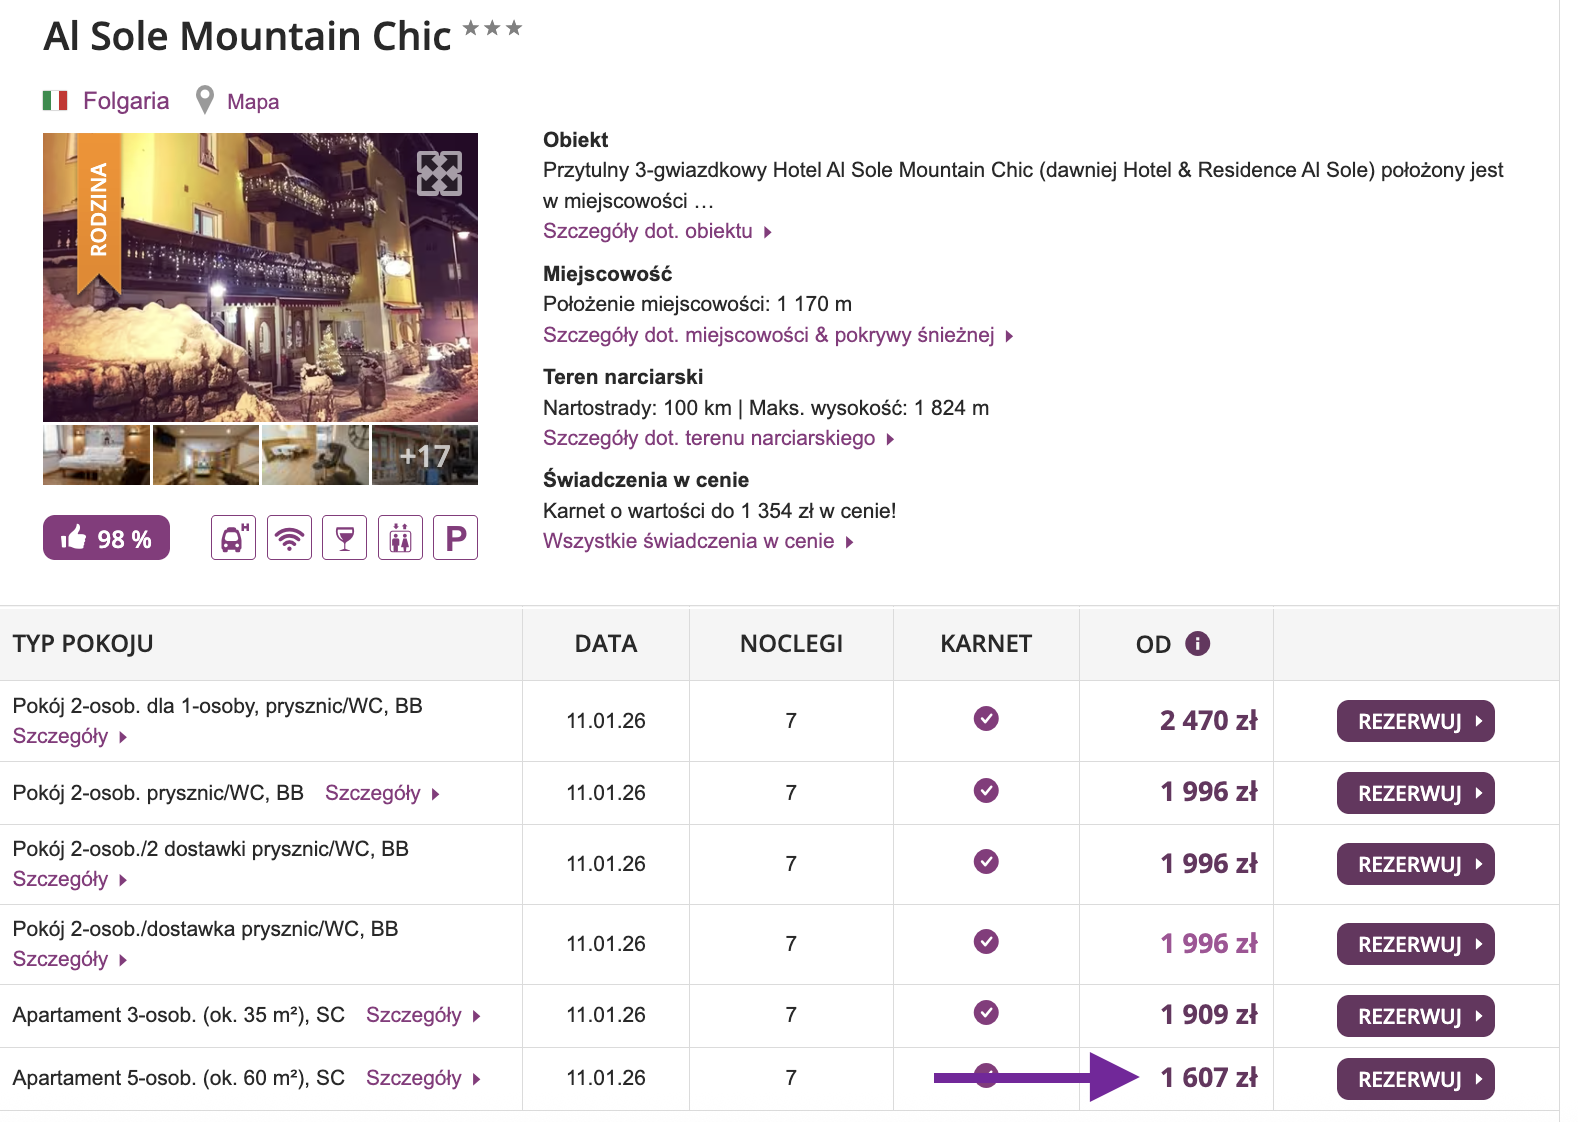Click karnet checkmark for Pokój 2-osob./dostawka

pyautogui.click(x=986, y=942)
